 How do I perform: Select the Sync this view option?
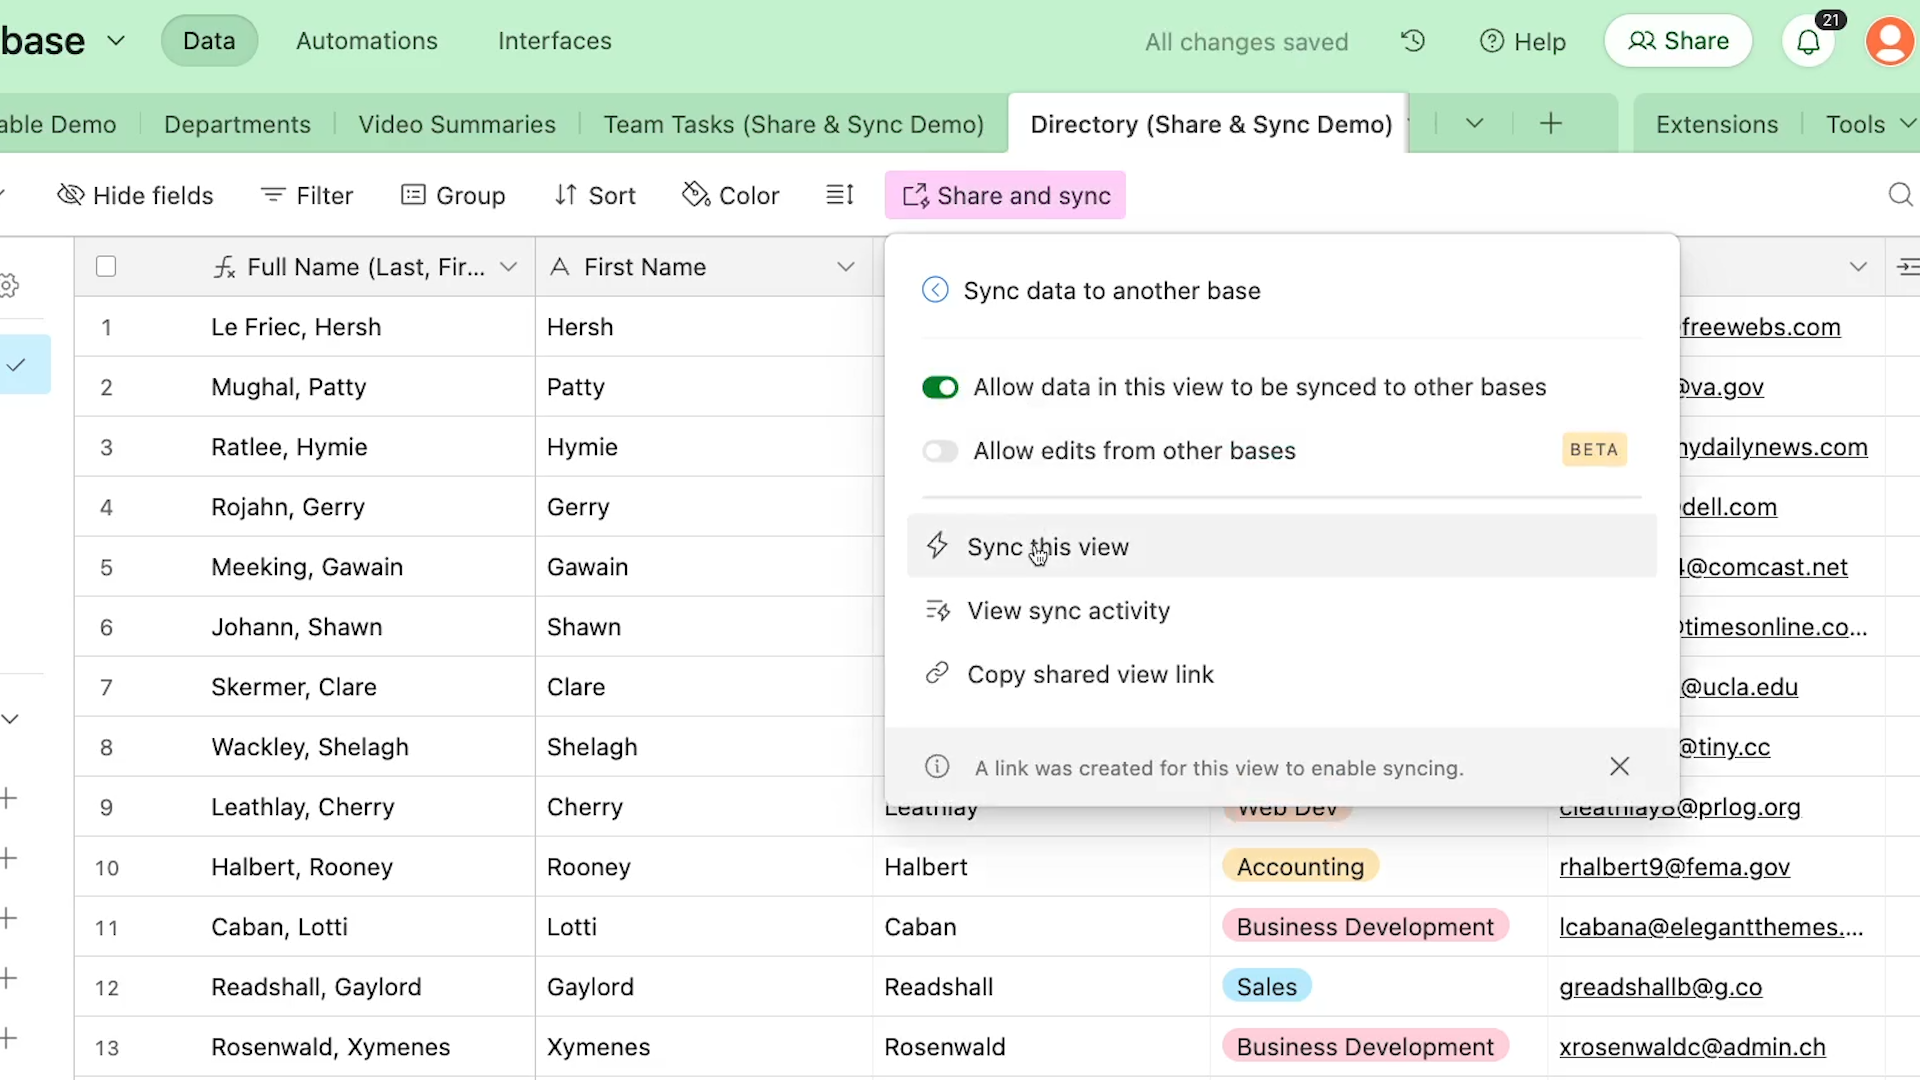point(1047,547)
